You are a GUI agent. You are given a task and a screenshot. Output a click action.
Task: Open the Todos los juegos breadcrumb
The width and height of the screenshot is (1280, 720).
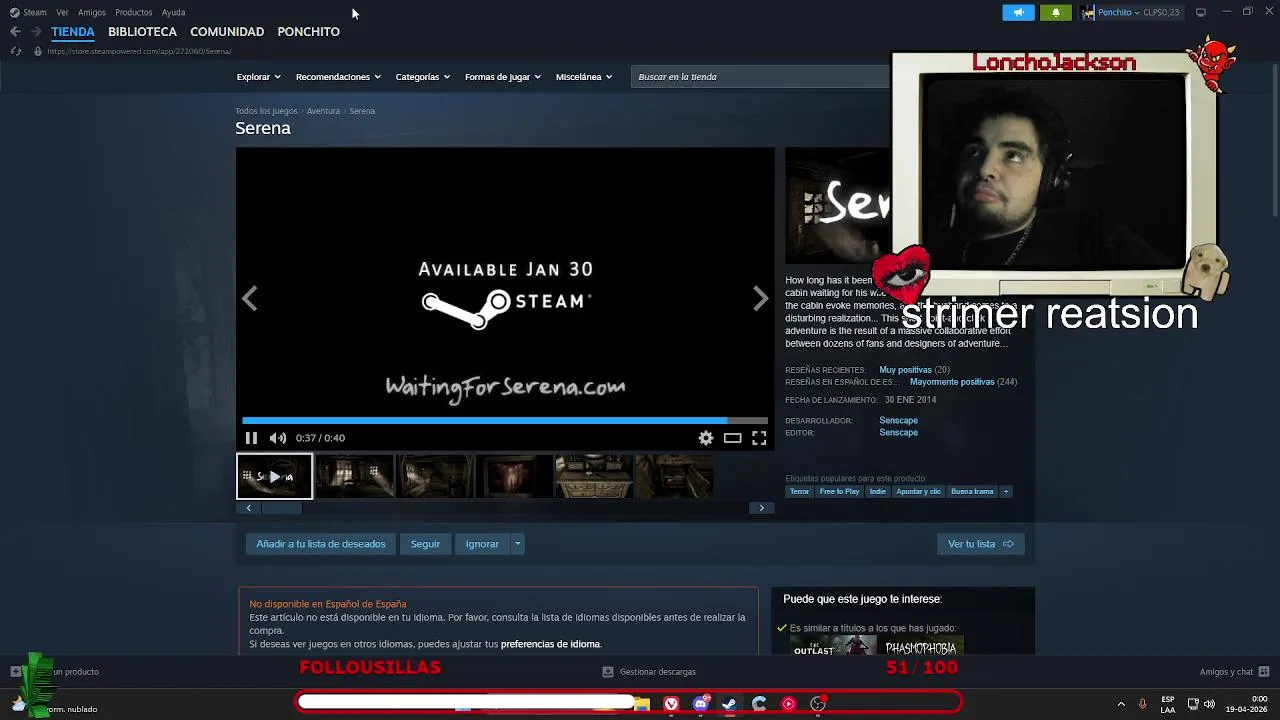click(266, 111)
